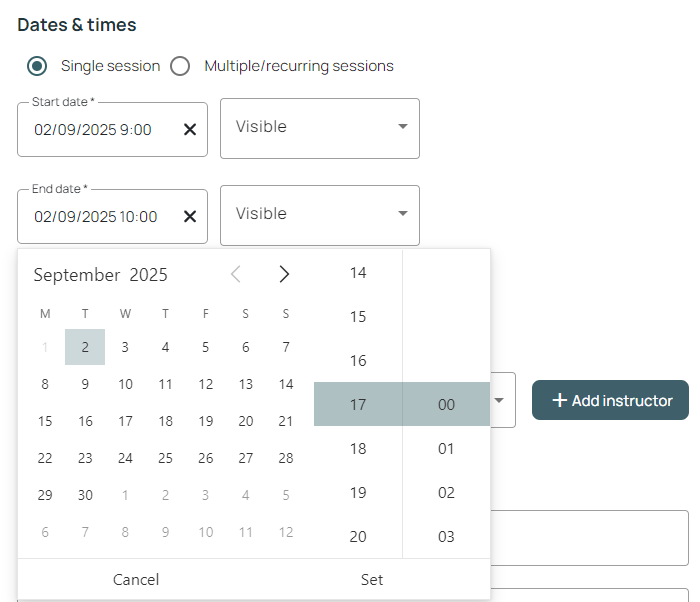Image resolution: width=700 pixels, height=602 pixels.
Task: Click the Add instructor button
Action: pos(610,400)
